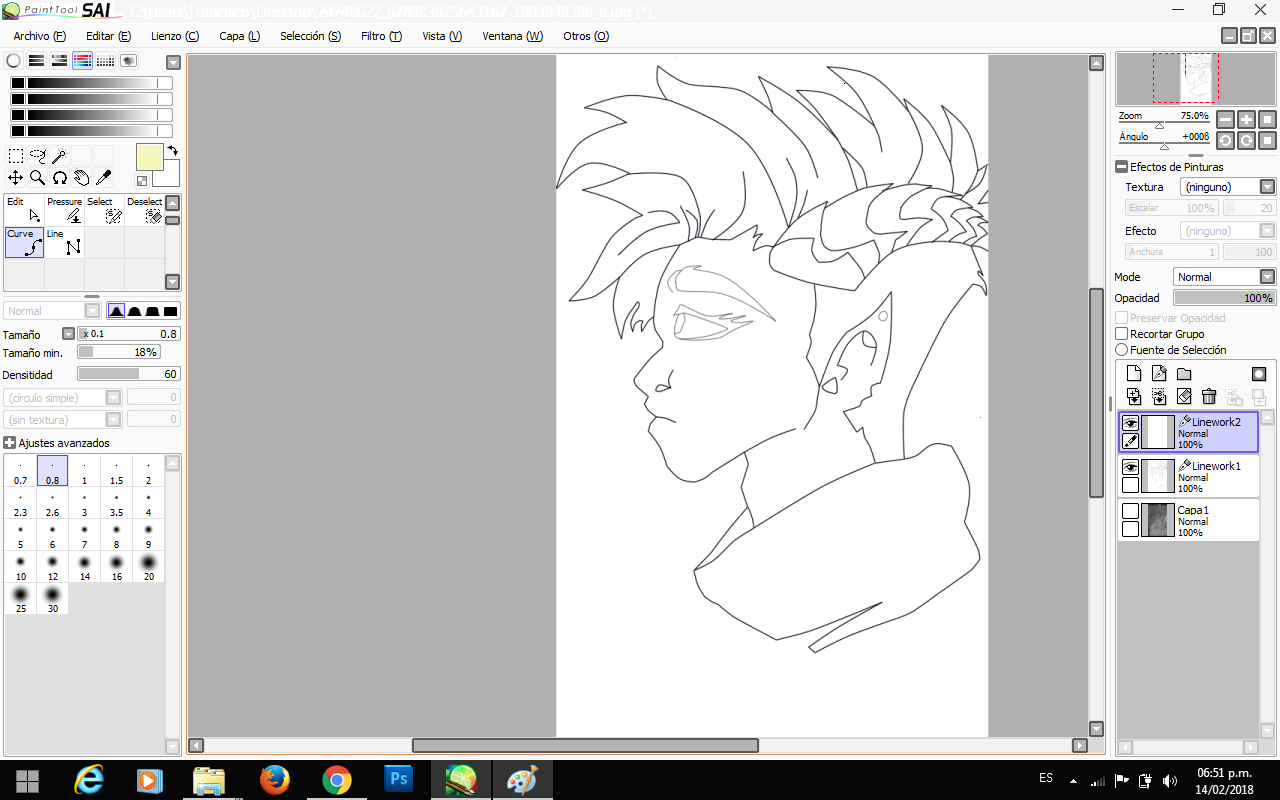The image size is (1280, 800).
Task: Rotate canvas clockwise button
Action: point(1246,140)
